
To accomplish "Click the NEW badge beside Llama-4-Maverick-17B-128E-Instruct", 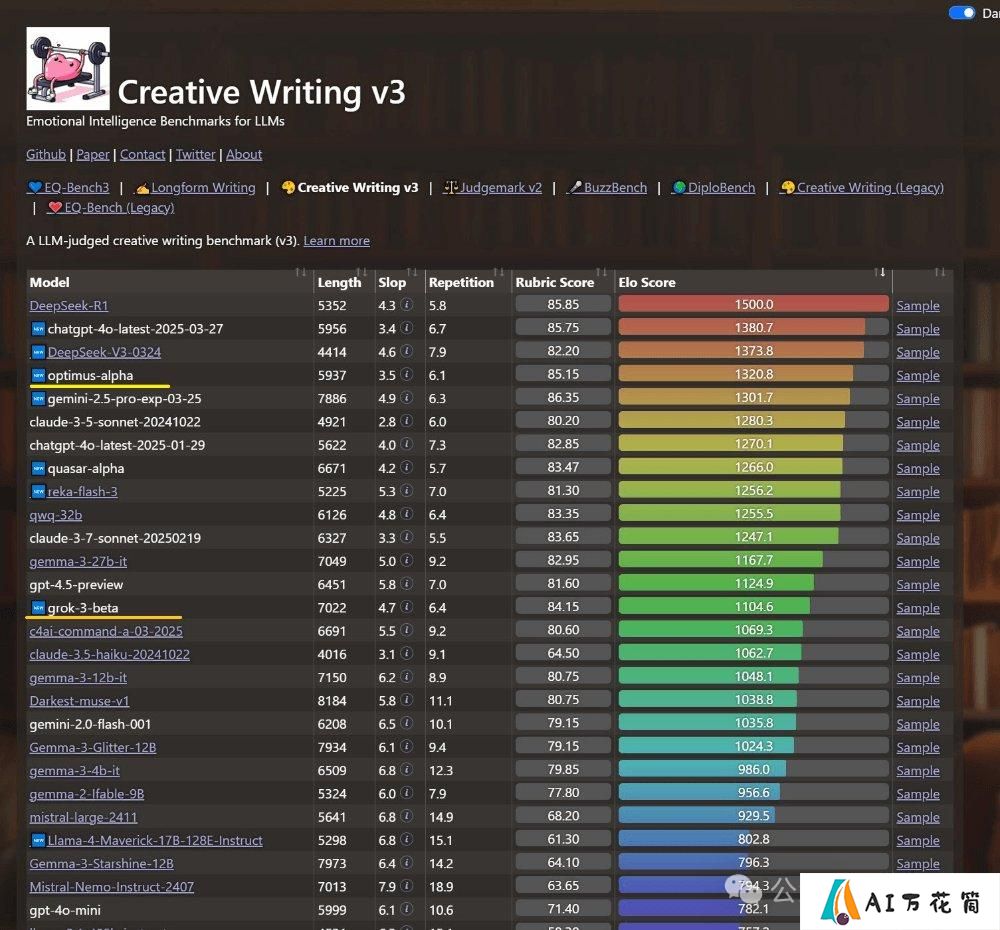I will (38, 840).
